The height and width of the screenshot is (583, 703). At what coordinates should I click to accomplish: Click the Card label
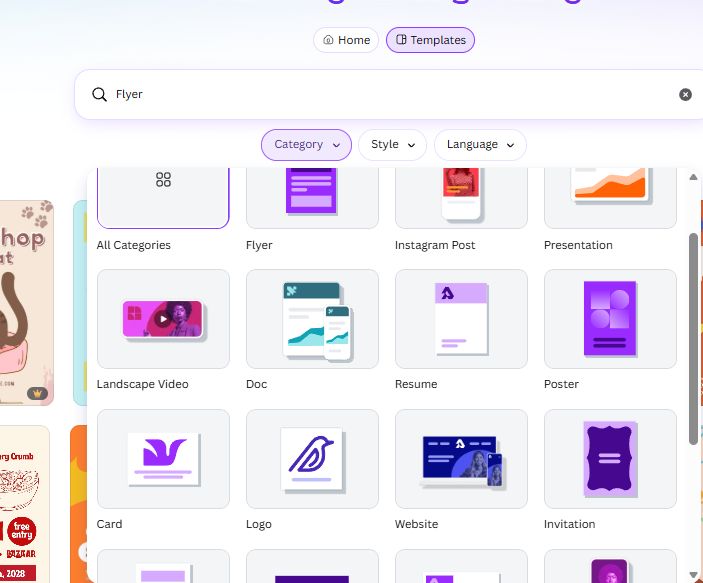[x=109, y=524]
